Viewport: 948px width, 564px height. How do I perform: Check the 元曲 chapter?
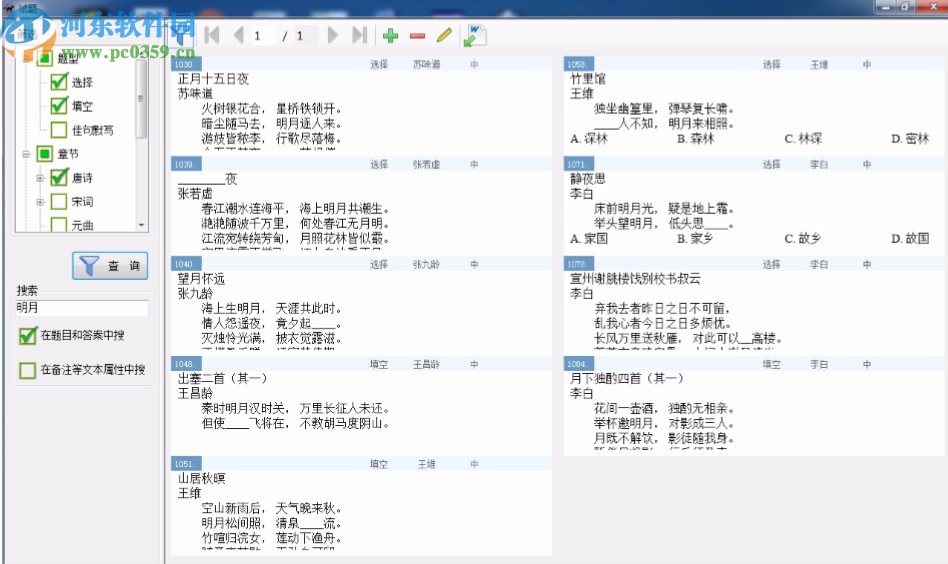pos(59,225)
